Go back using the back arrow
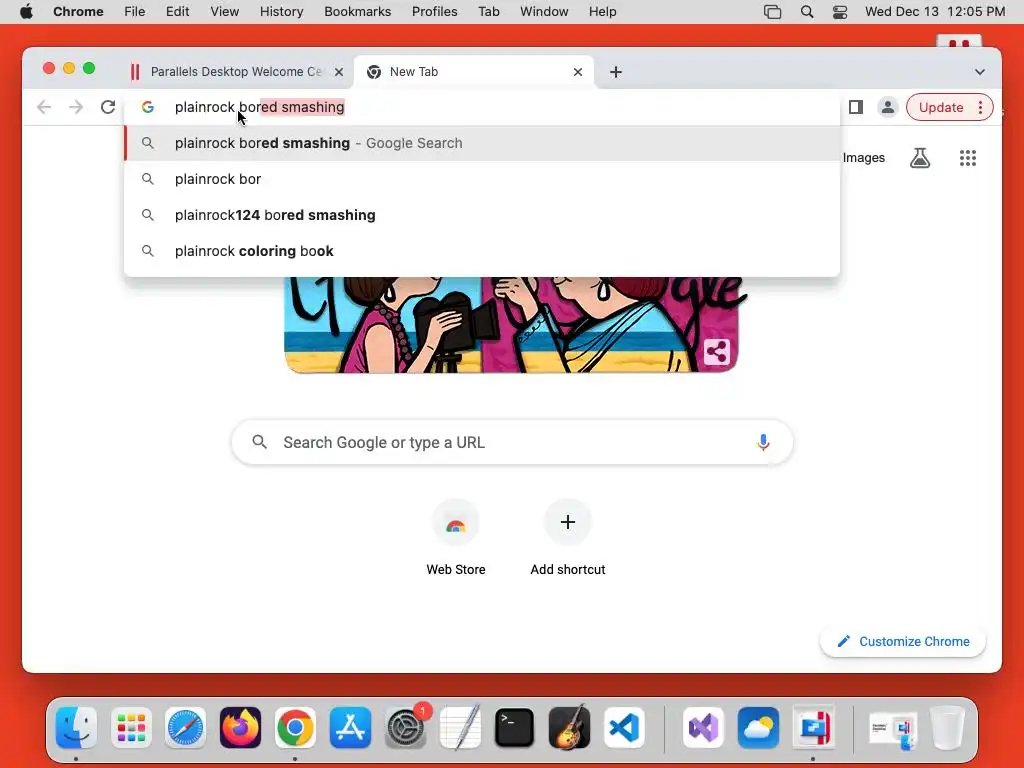Screen dimensions: 1024x768 (x=44, y=107)
